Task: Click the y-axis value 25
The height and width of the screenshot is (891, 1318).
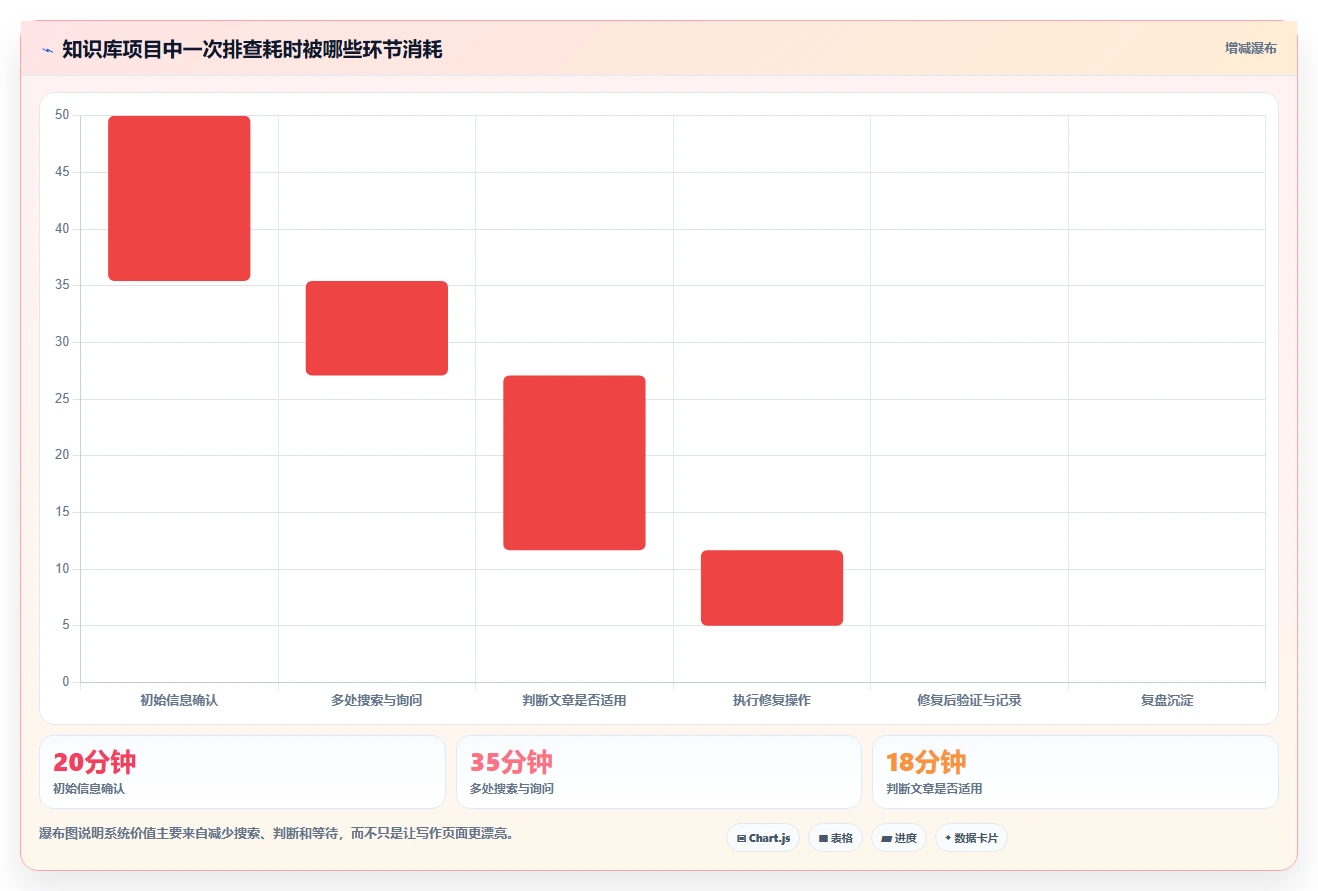Action: (x=62, y=398)
